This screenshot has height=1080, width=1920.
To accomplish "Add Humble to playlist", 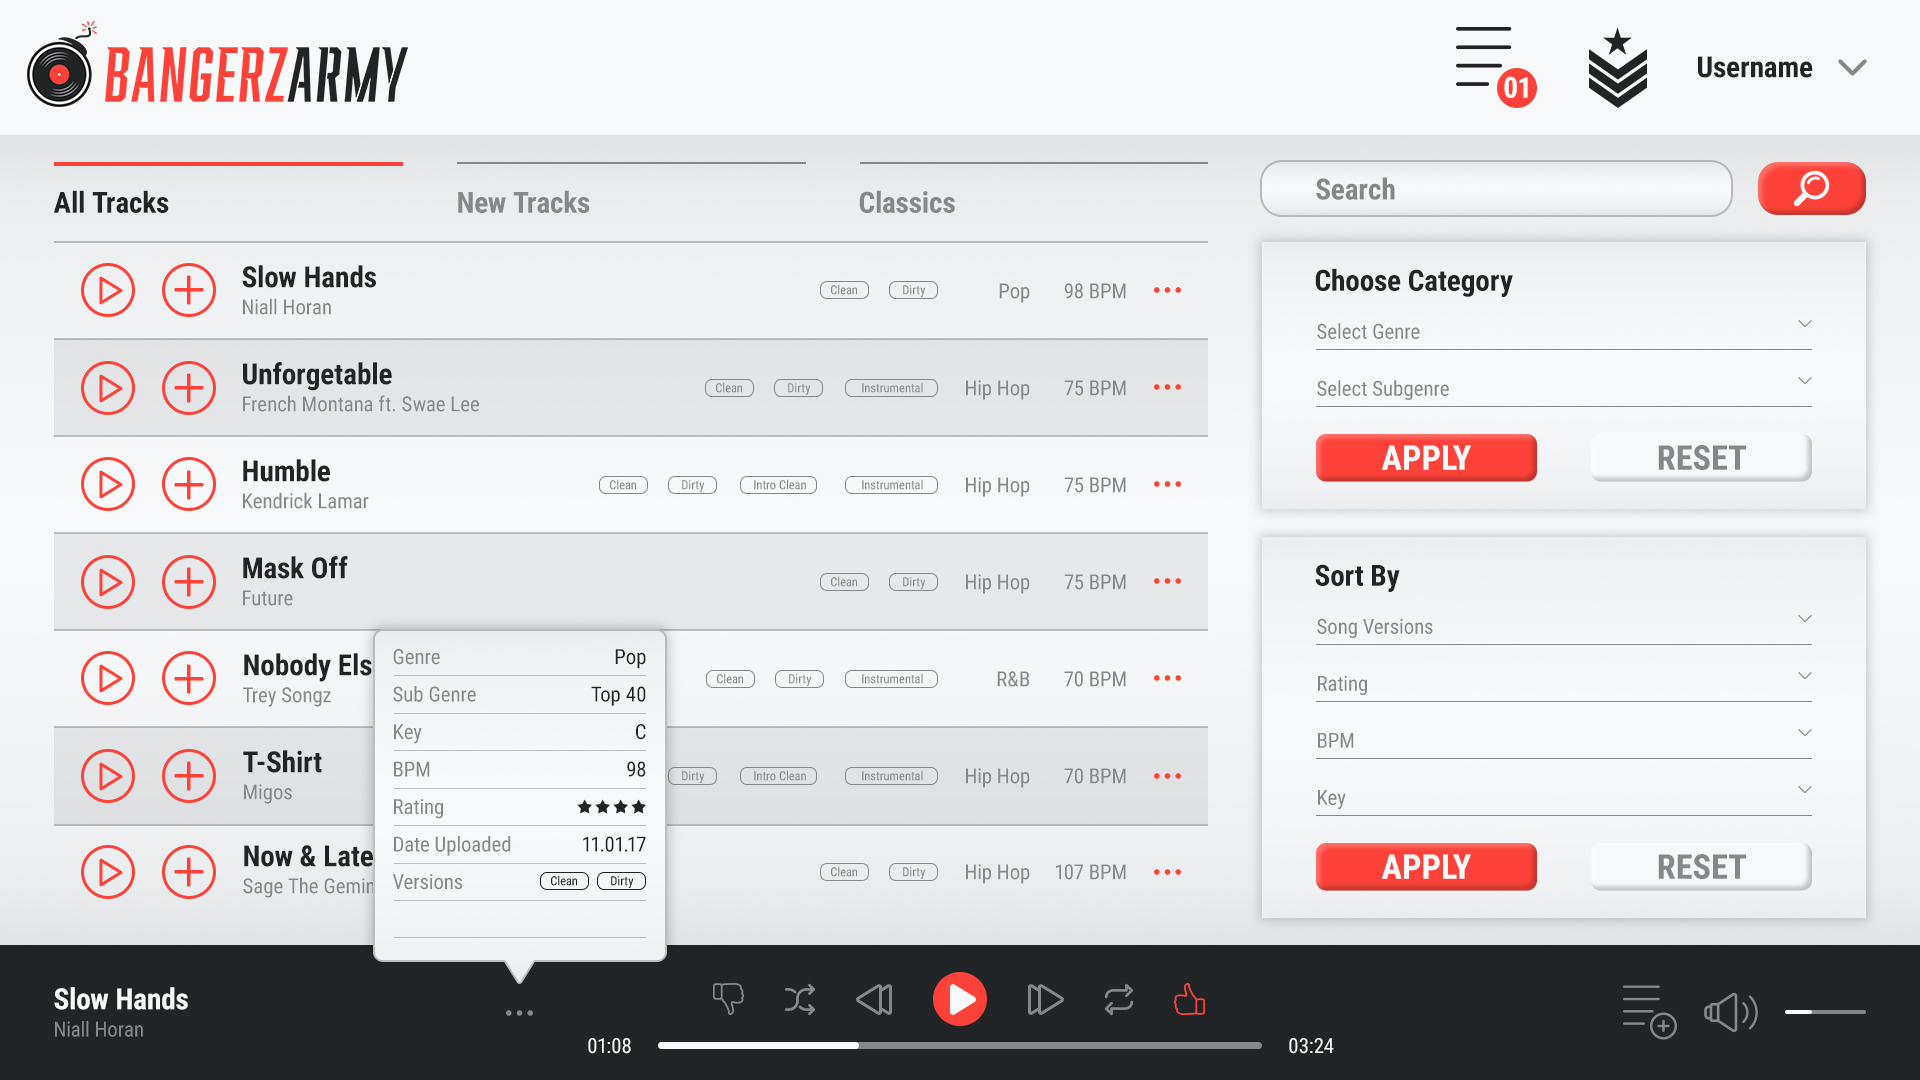I will 189,484.
